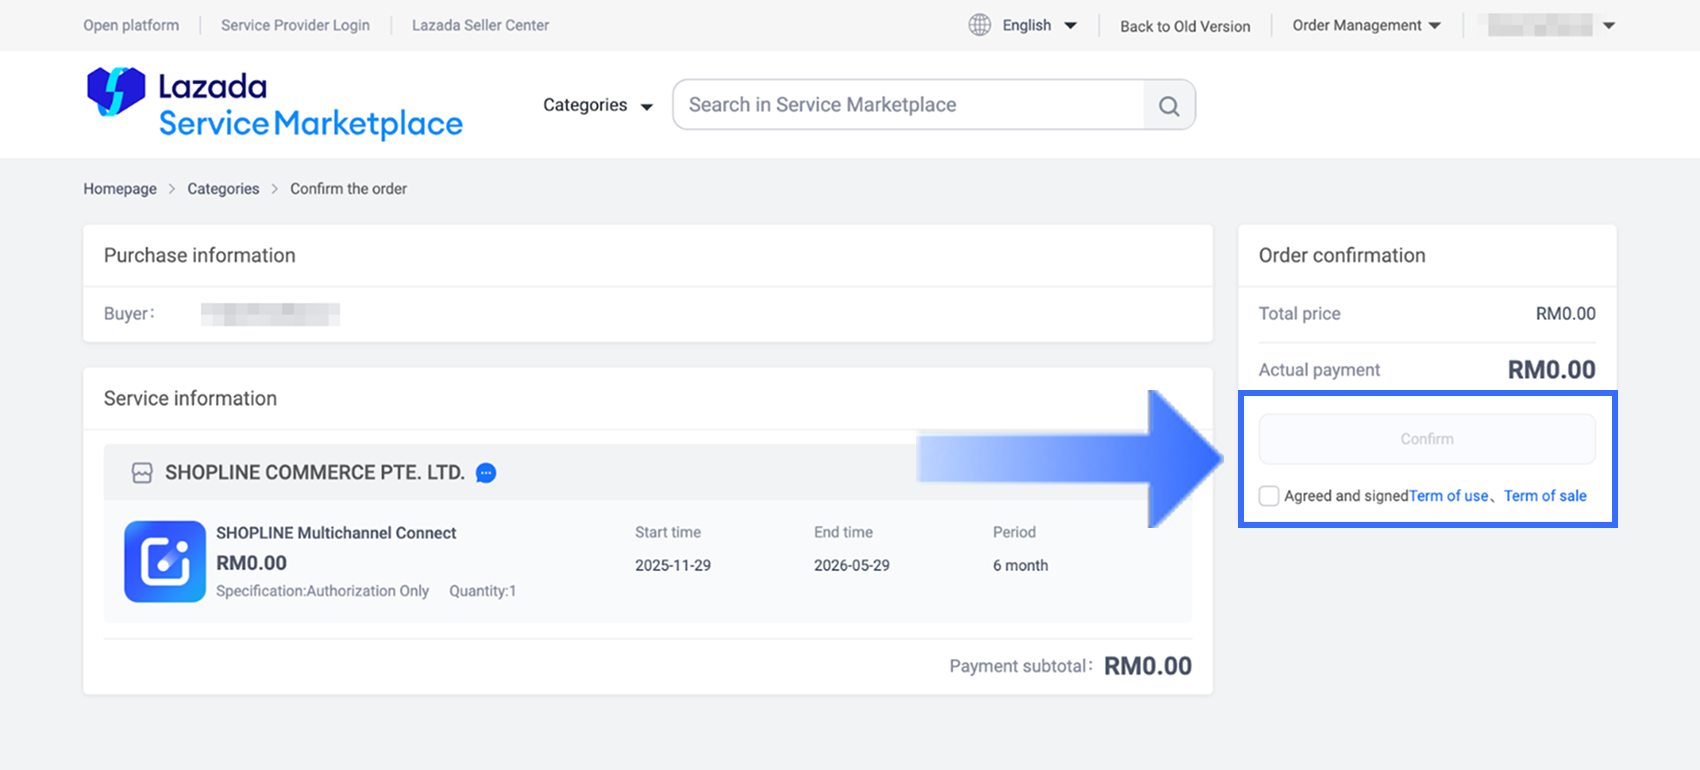Click the Lazada heart logo icon
Image resolution: width=1700 pixels, height=770 pixels.
(116, 92)
